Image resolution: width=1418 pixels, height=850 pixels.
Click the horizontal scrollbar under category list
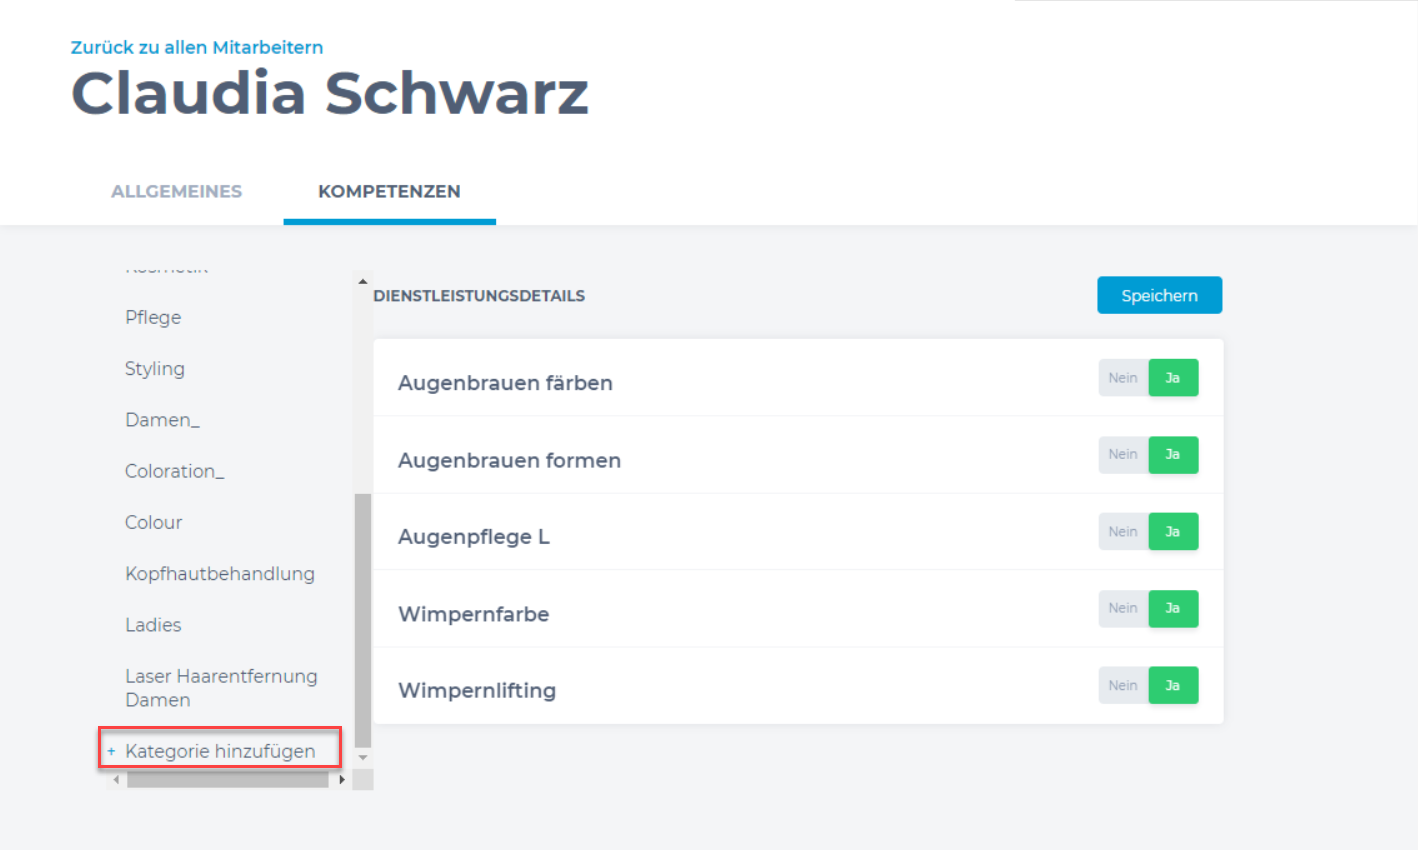click(228, 780)
